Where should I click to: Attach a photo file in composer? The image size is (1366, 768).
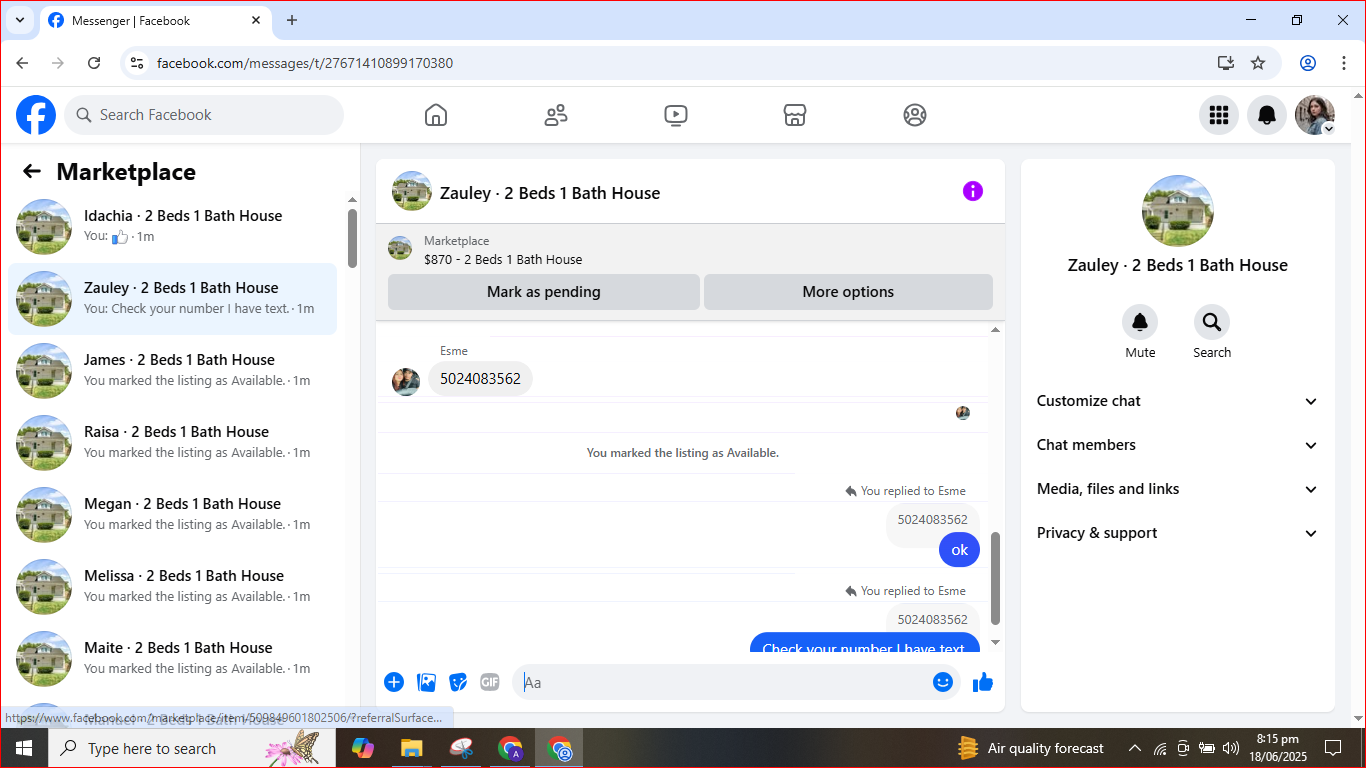[x=426, y=682]
